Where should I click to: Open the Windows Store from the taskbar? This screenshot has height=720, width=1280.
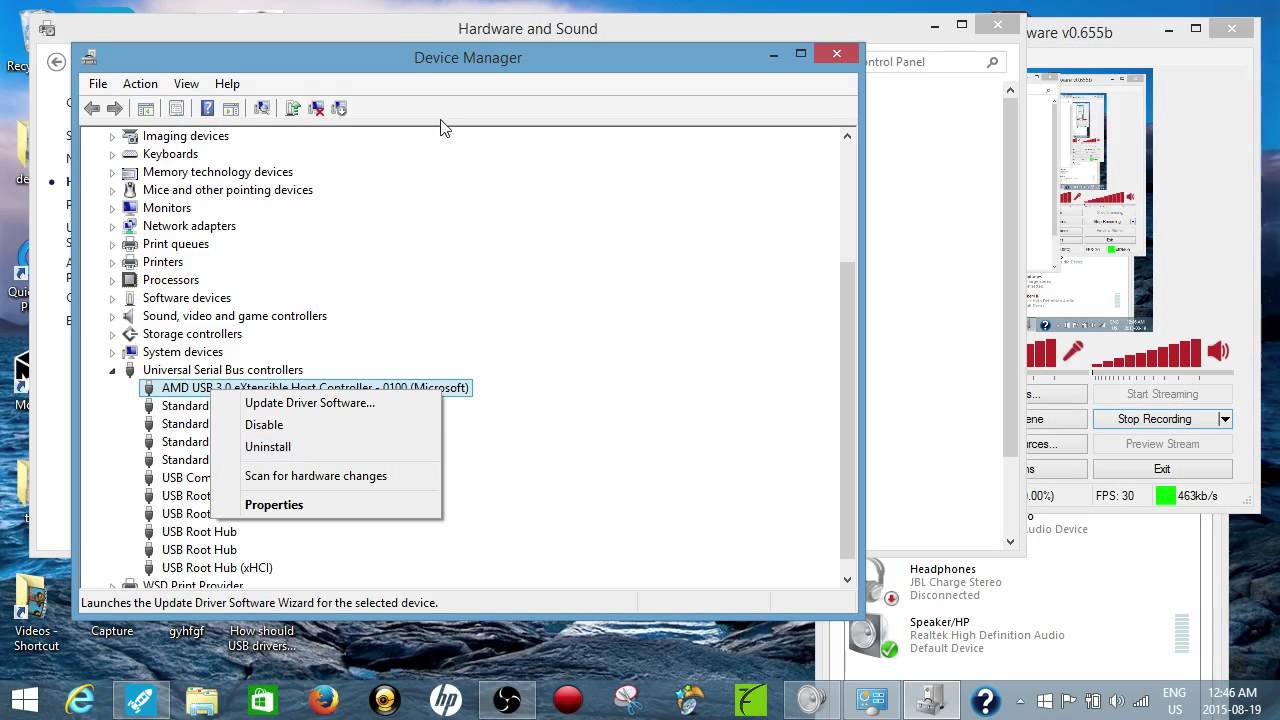262,699
